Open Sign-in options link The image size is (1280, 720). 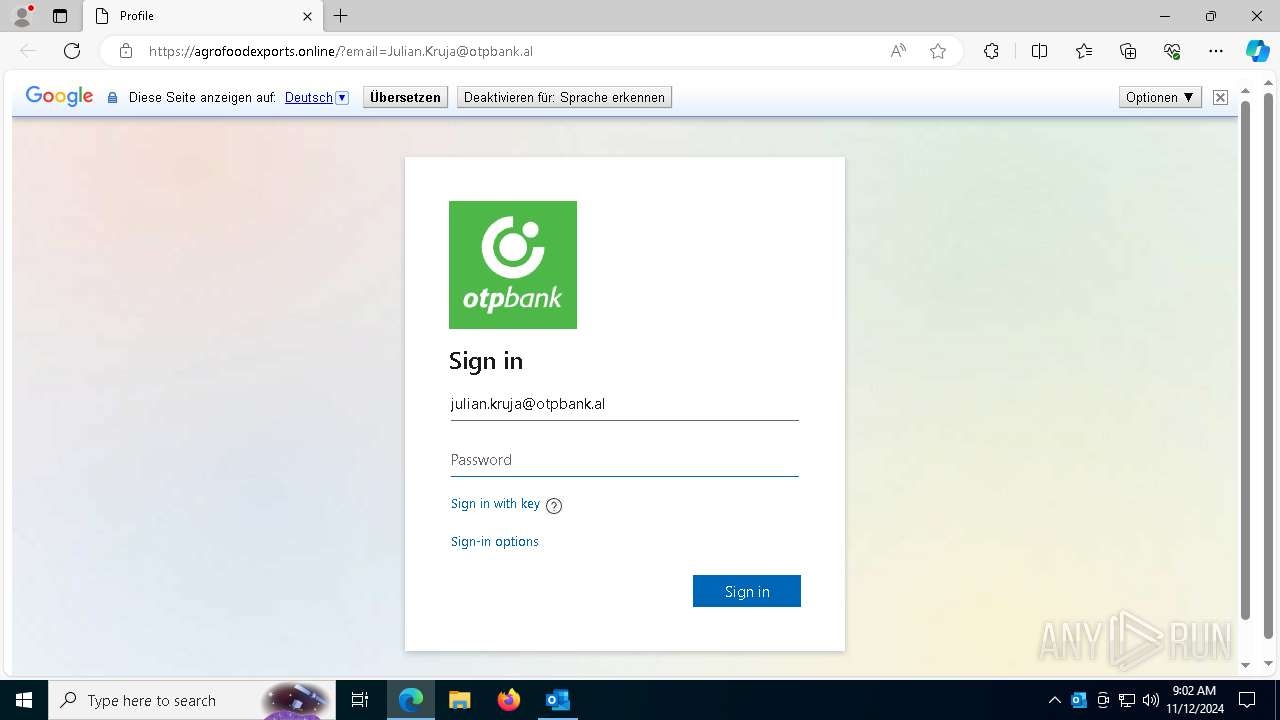494,542
